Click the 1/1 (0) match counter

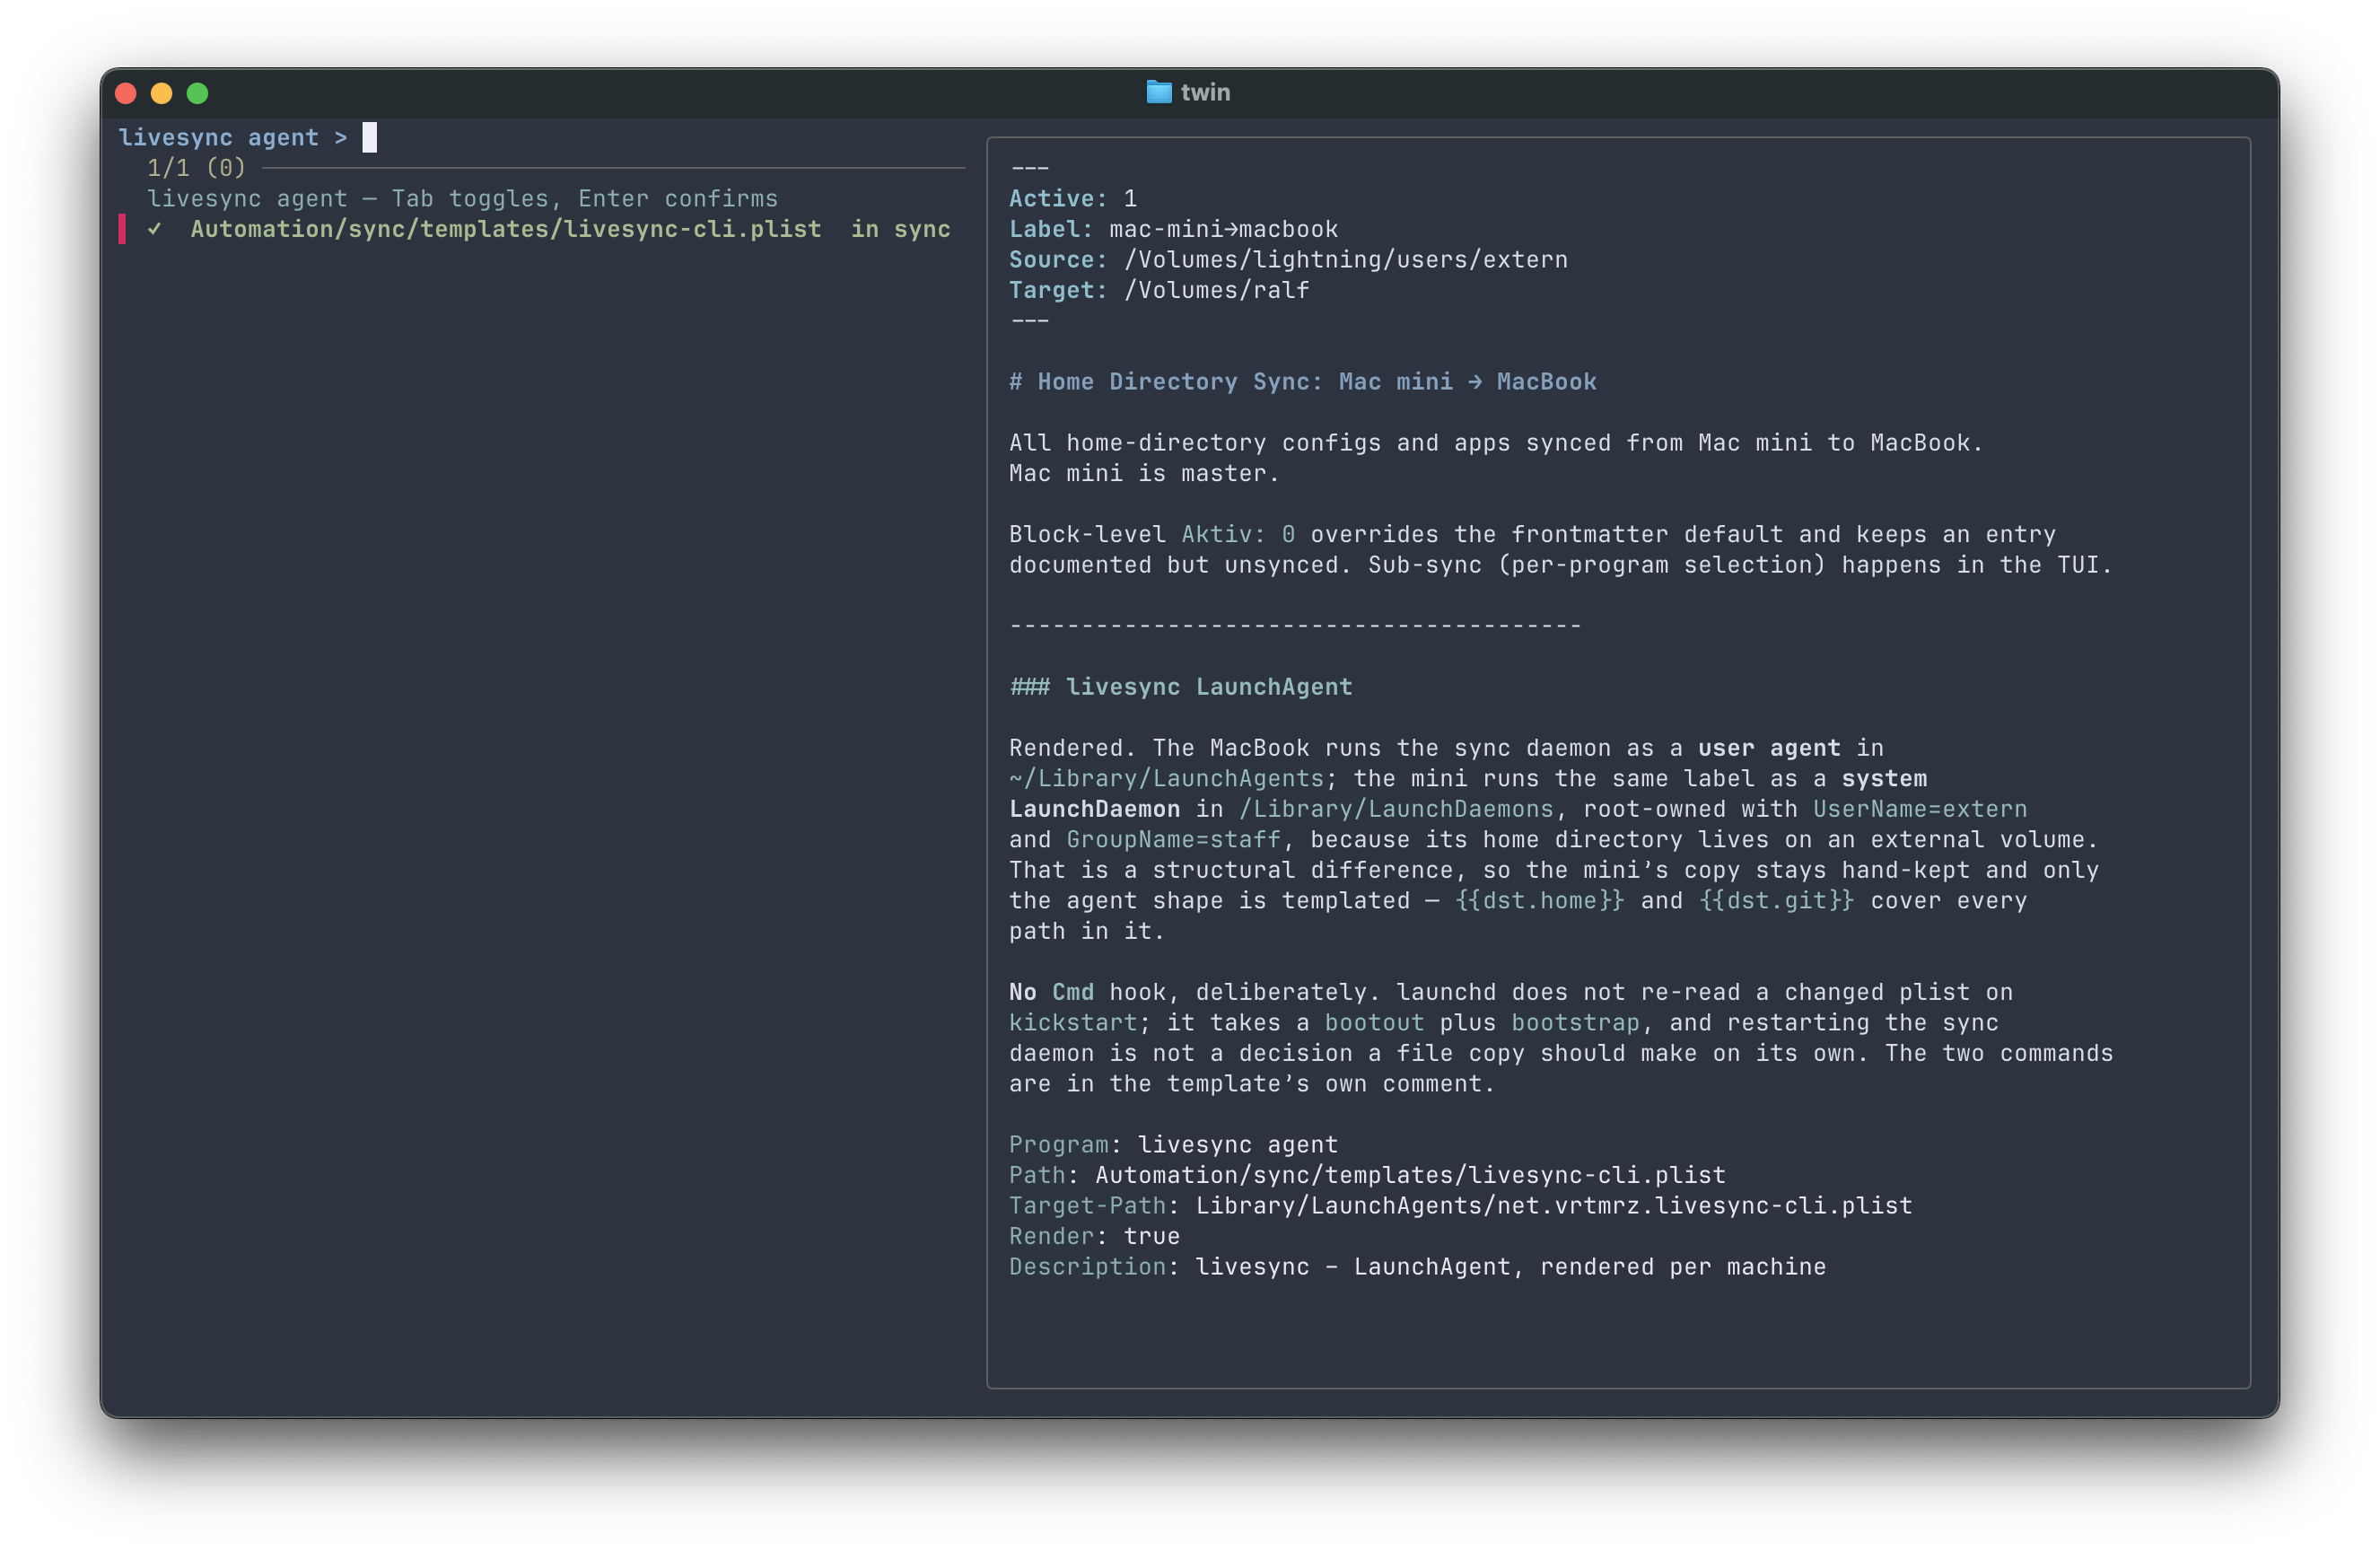coord(196,167)
